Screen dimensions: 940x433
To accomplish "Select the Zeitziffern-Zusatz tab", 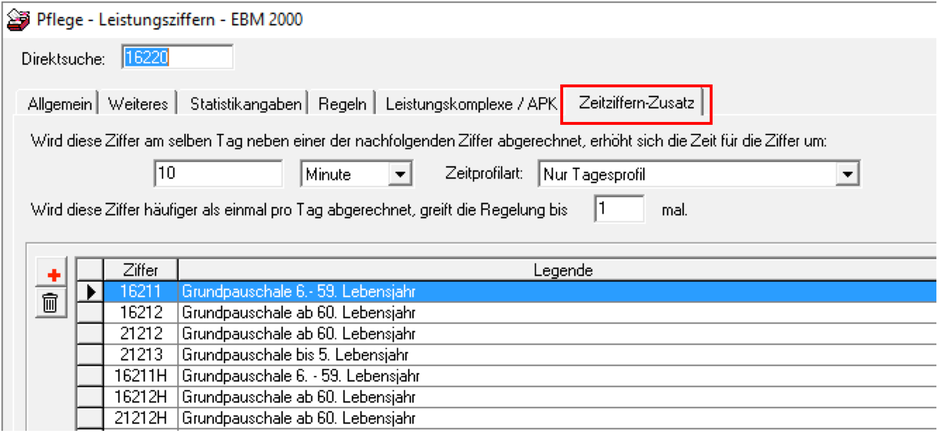I will pos(637,103).
